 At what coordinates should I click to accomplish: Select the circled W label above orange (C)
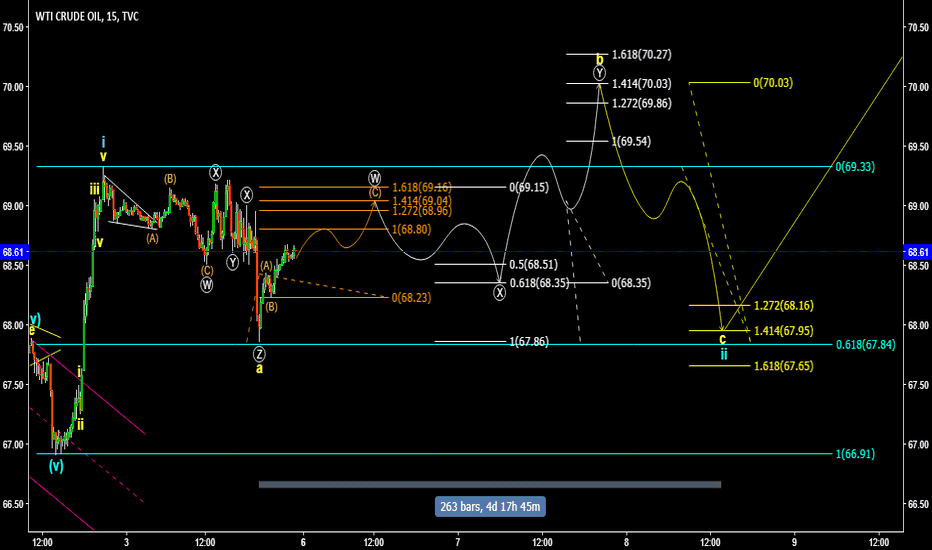(x=374, y=178)
